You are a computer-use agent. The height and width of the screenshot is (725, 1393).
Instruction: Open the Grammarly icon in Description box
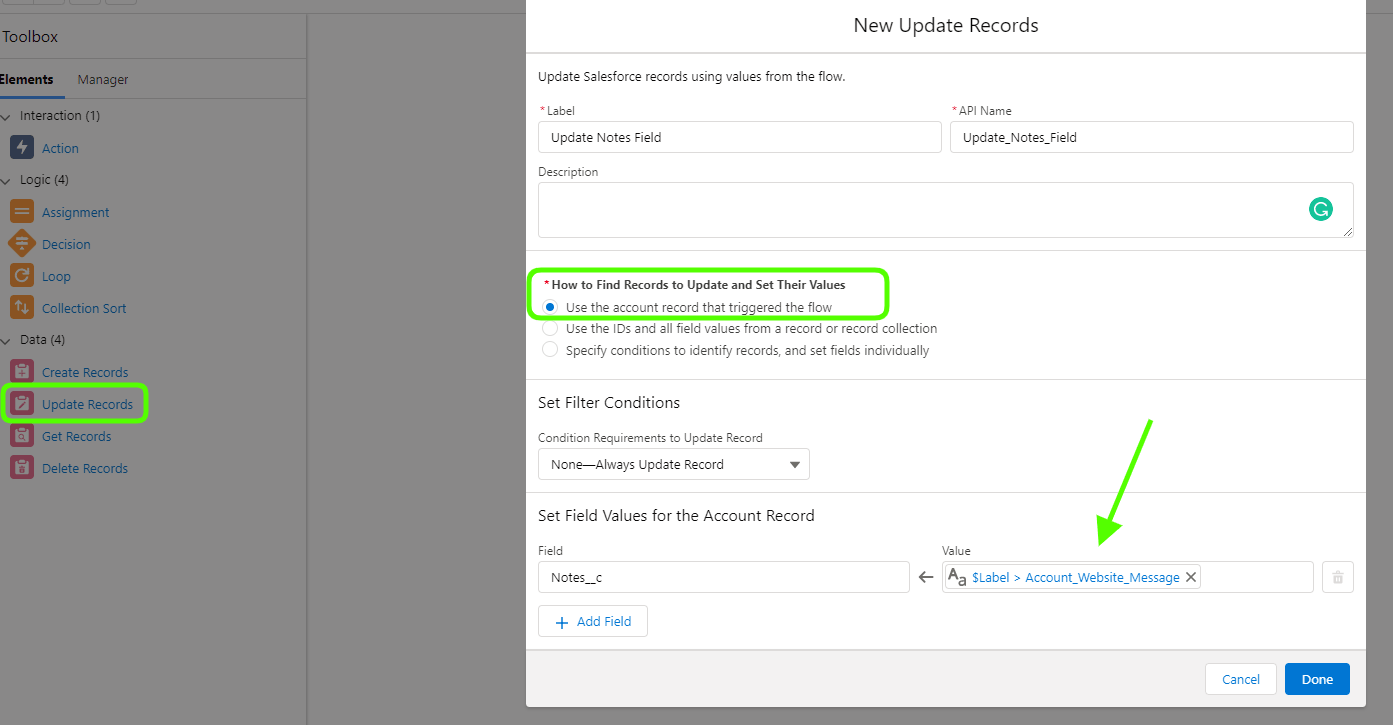pos(1322,209)
